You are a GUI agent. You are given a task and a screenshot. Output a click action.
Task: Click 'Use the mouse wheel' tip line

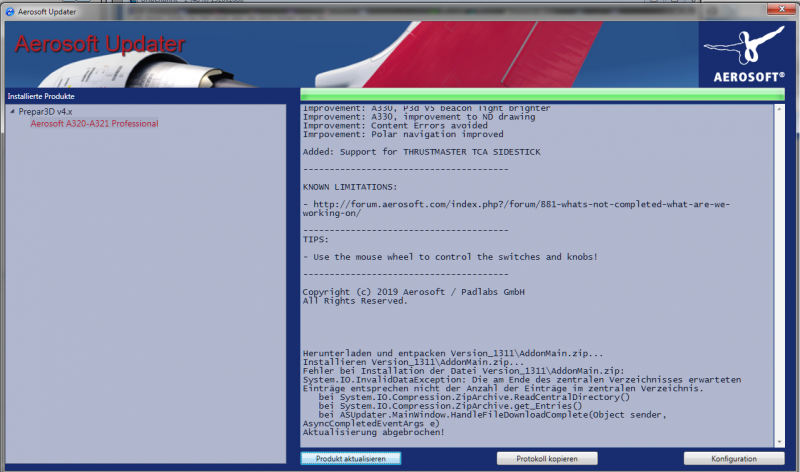click(450, 257)
